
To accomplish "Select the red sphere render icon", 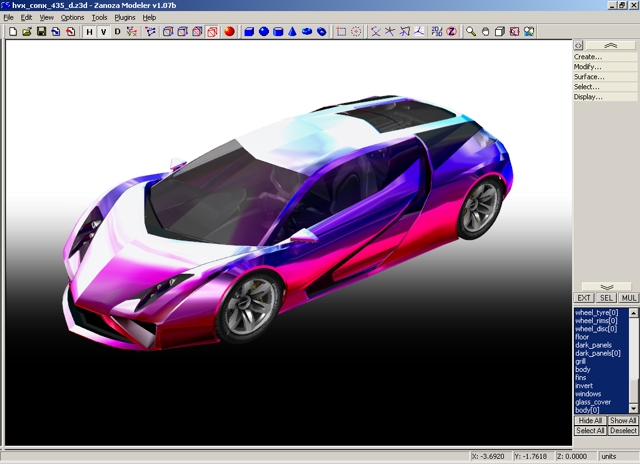I will point(229,32).
